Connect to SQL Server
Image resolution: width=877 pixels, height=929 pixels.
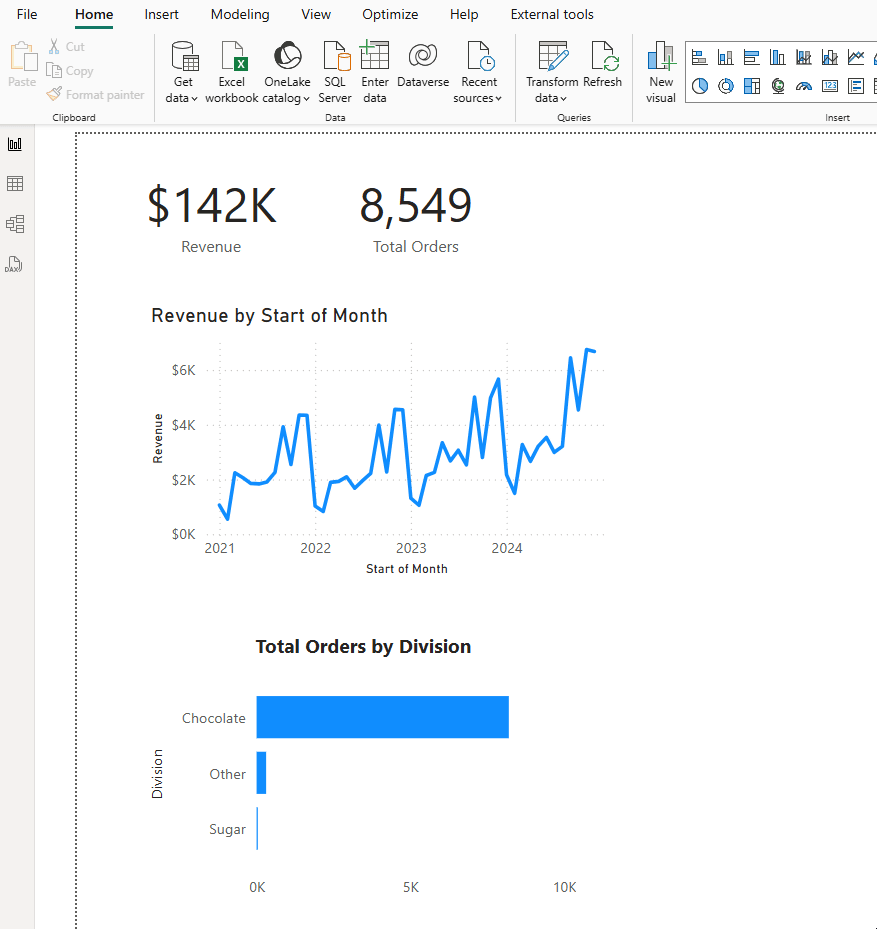click(335, 72)
